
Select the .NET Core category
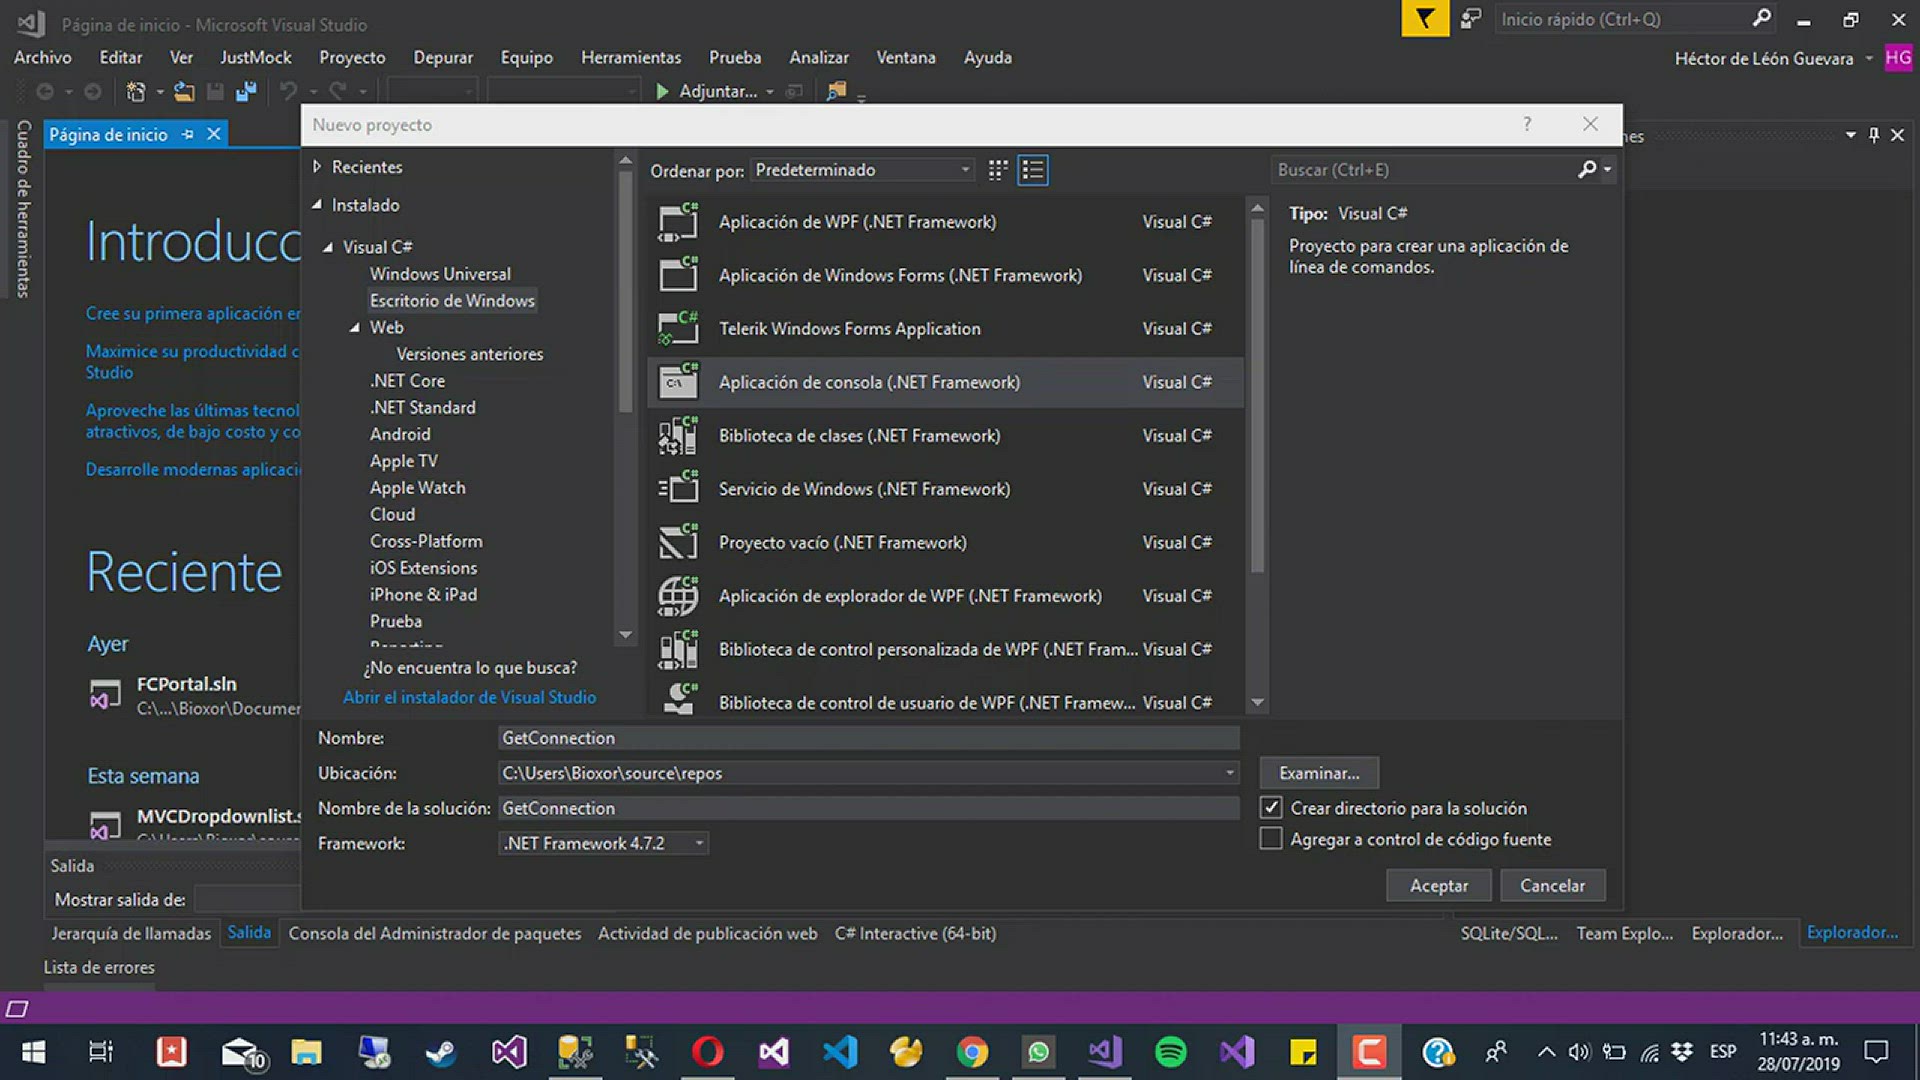[407, 381]
